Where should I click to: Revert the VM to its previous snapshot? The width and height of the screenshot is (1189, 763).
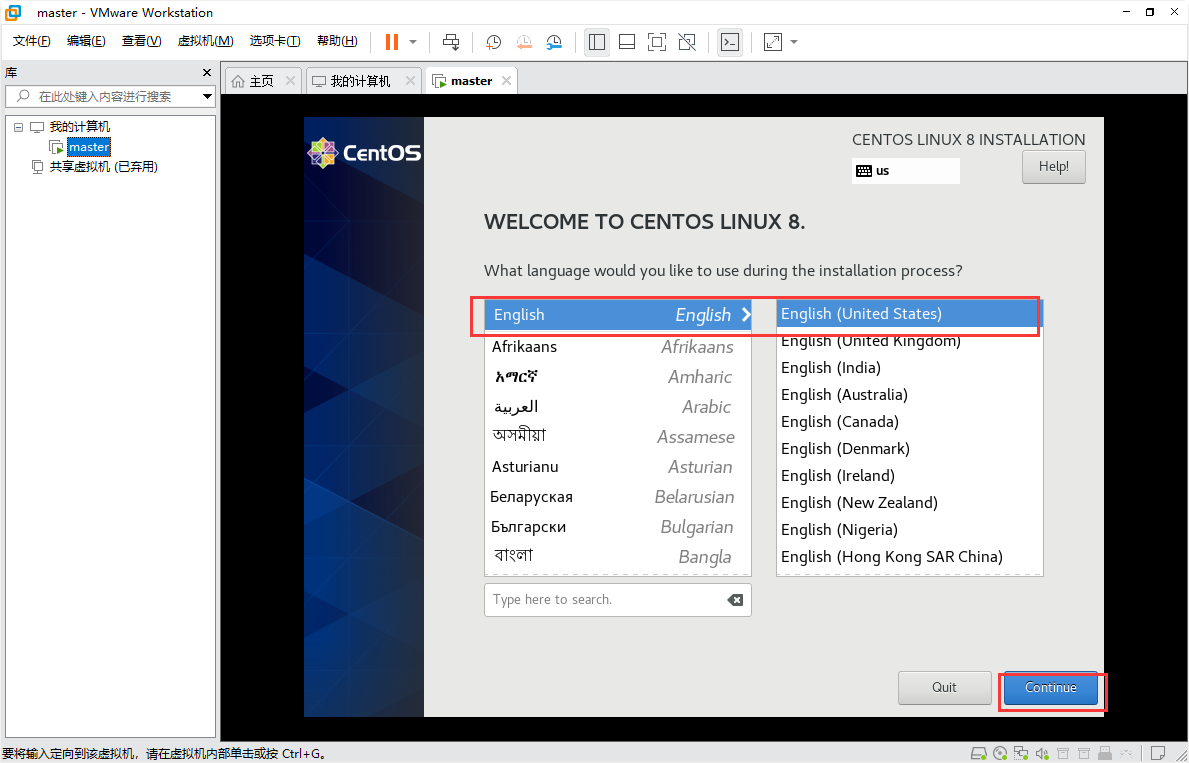pyautogui.click(x=524, y=42)
